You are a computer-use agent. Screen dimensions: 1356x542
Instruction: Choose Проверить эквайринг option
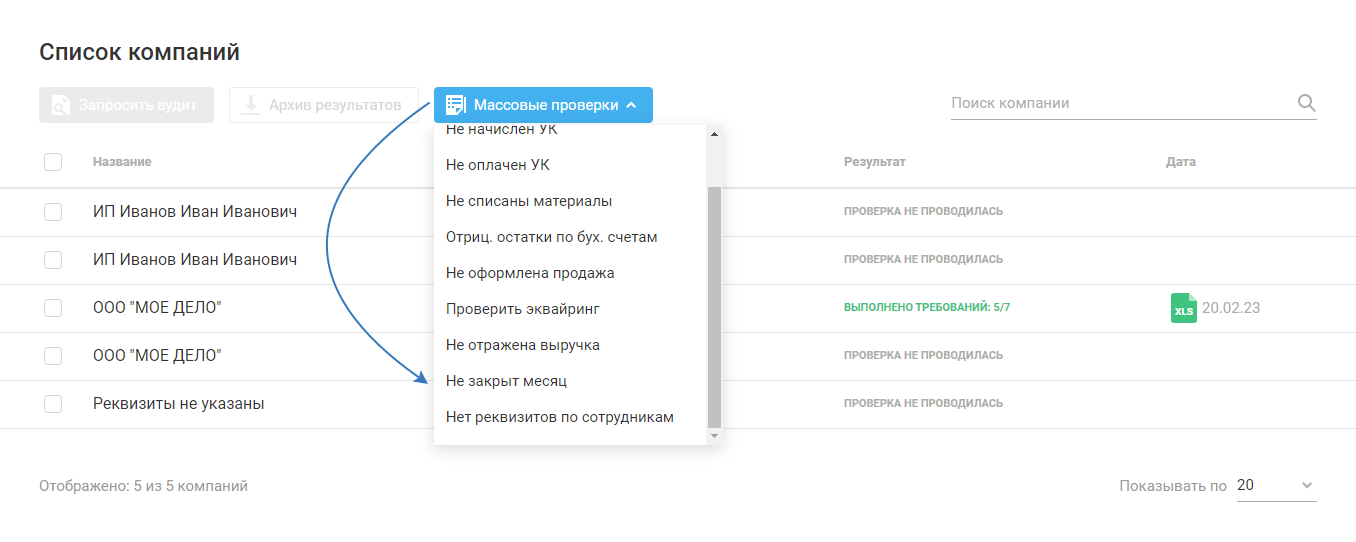click(571, 309)
